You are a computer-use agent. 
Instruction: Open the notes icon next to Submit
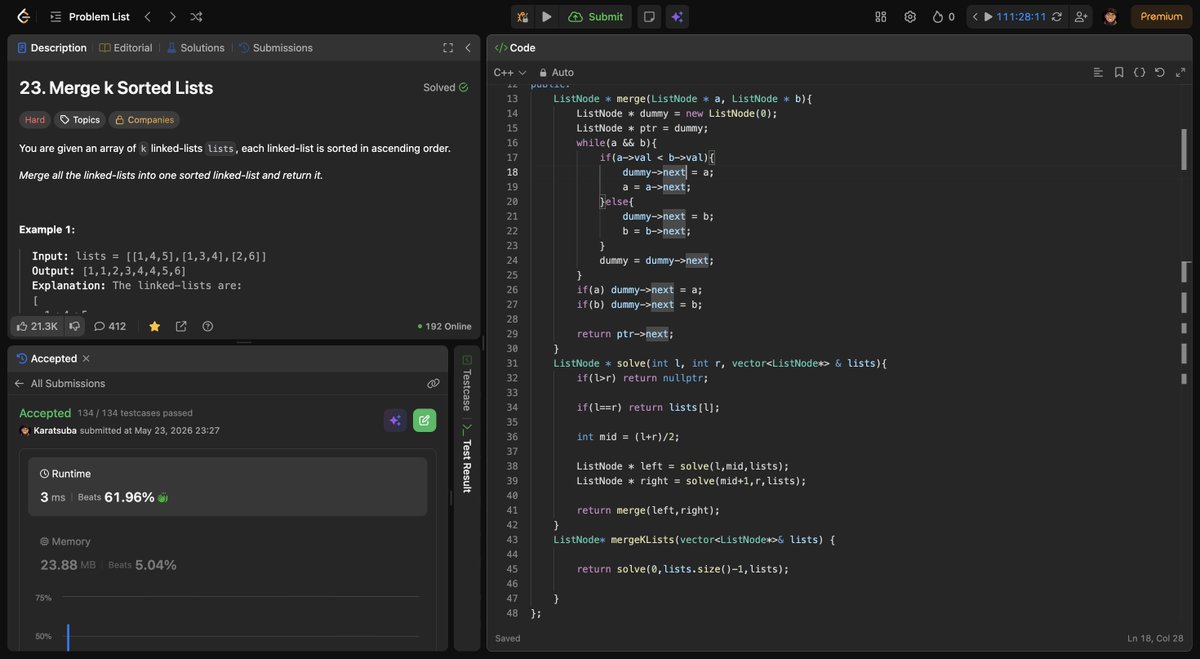649,16
